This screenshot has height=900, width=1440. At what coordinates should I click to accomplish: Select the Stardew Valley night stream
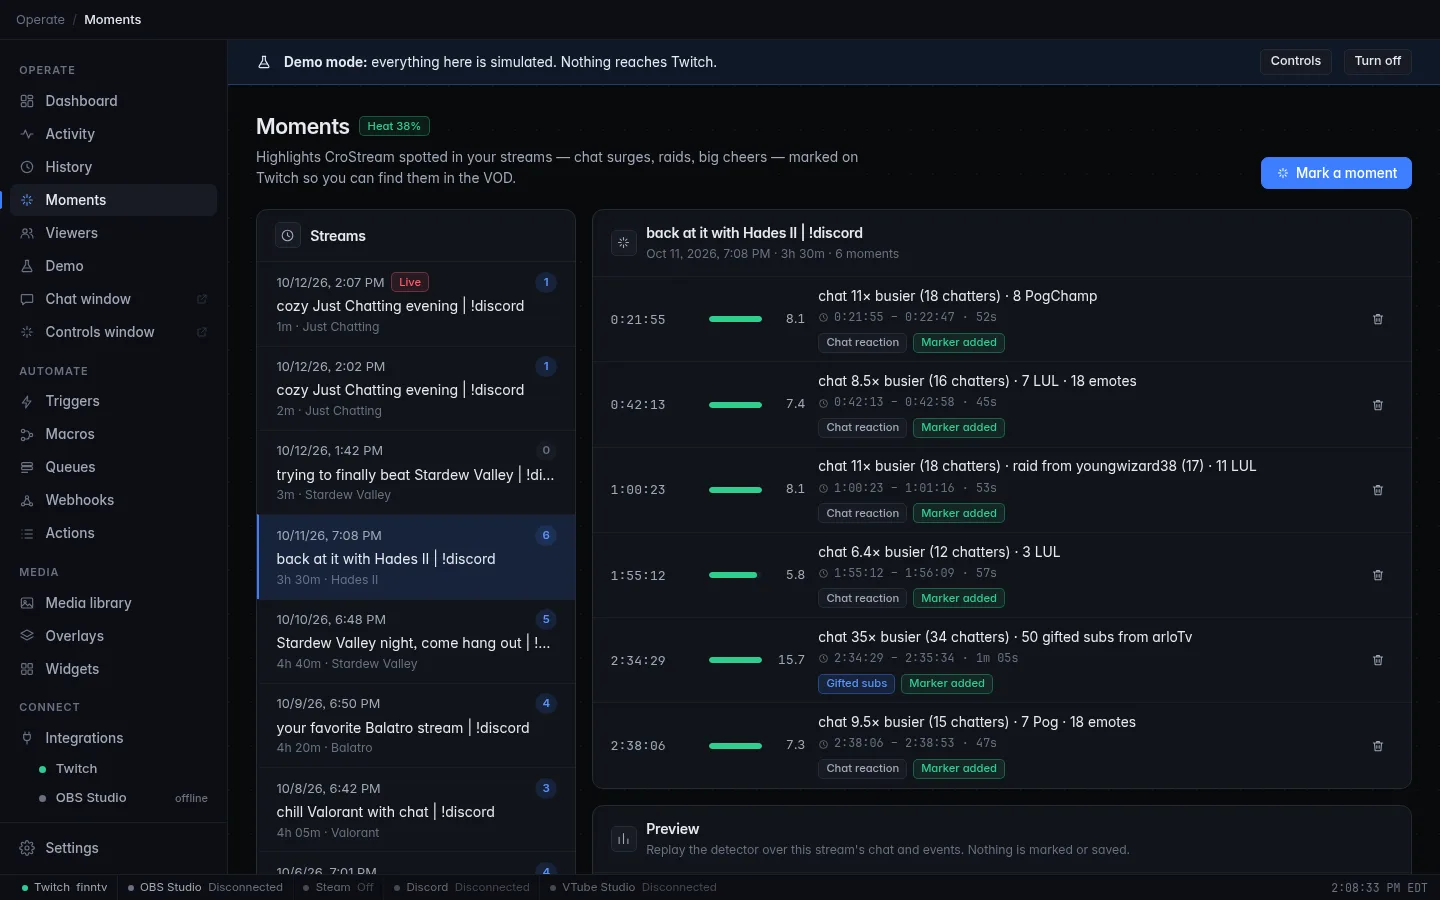416,641
